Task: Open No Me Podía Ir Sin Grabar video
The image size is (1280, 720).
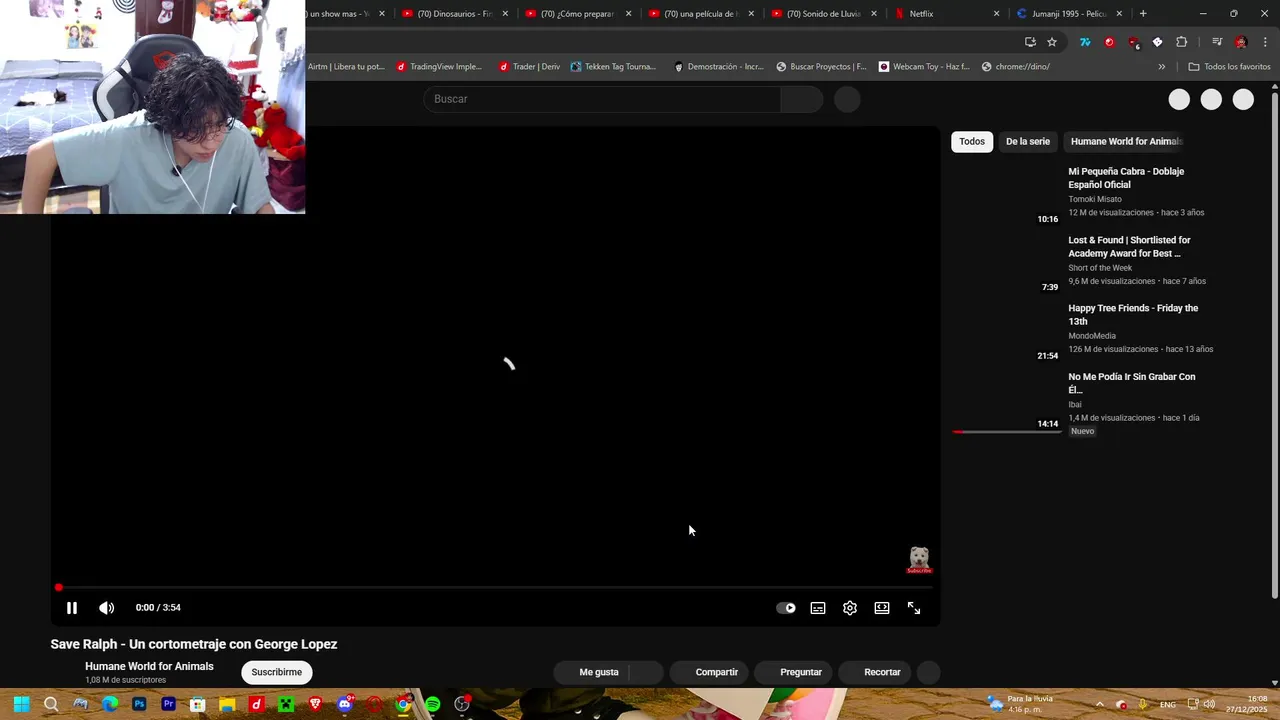Action: coord(1132,383)
